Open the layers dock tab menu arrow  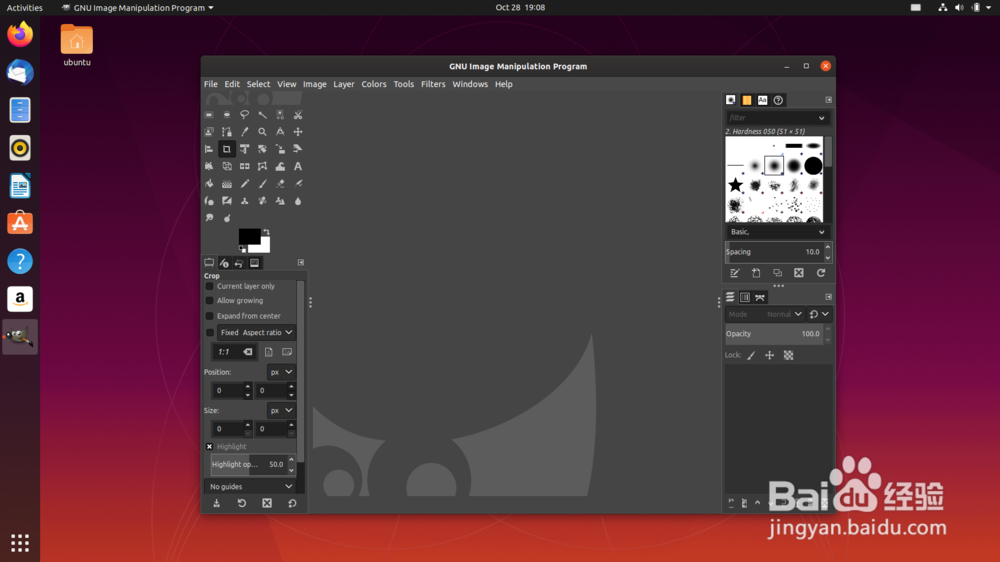pos(828,297)
